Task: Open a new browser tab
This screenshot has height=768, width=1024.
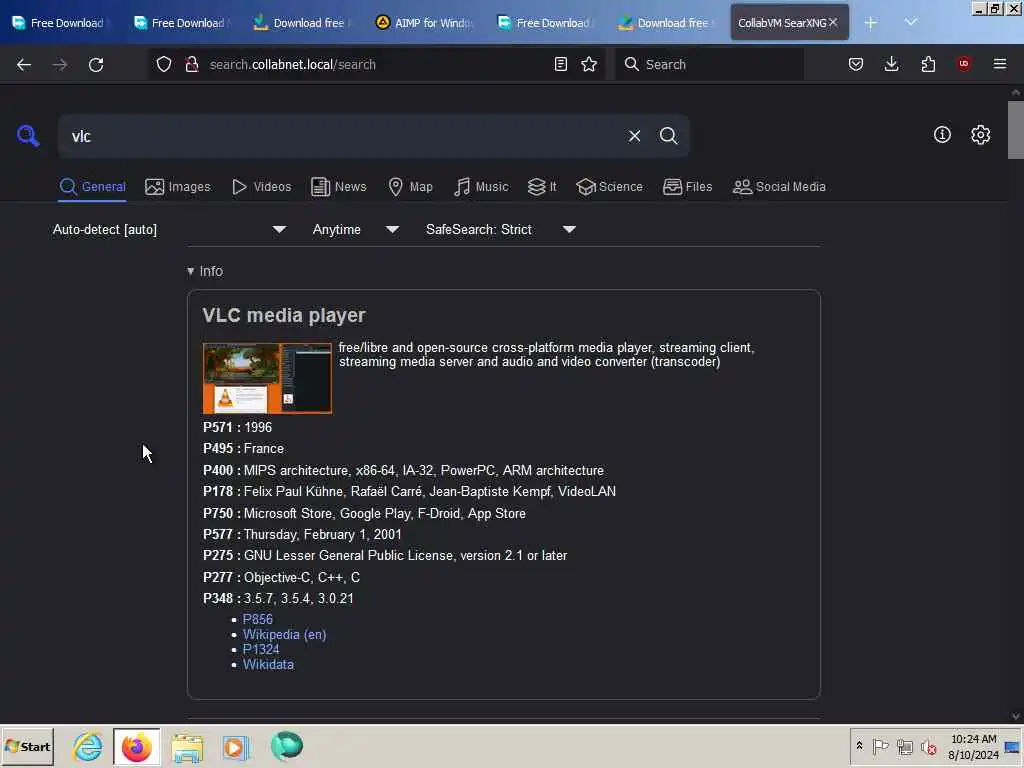Action: pyautogui.click(x=871, y=23)
